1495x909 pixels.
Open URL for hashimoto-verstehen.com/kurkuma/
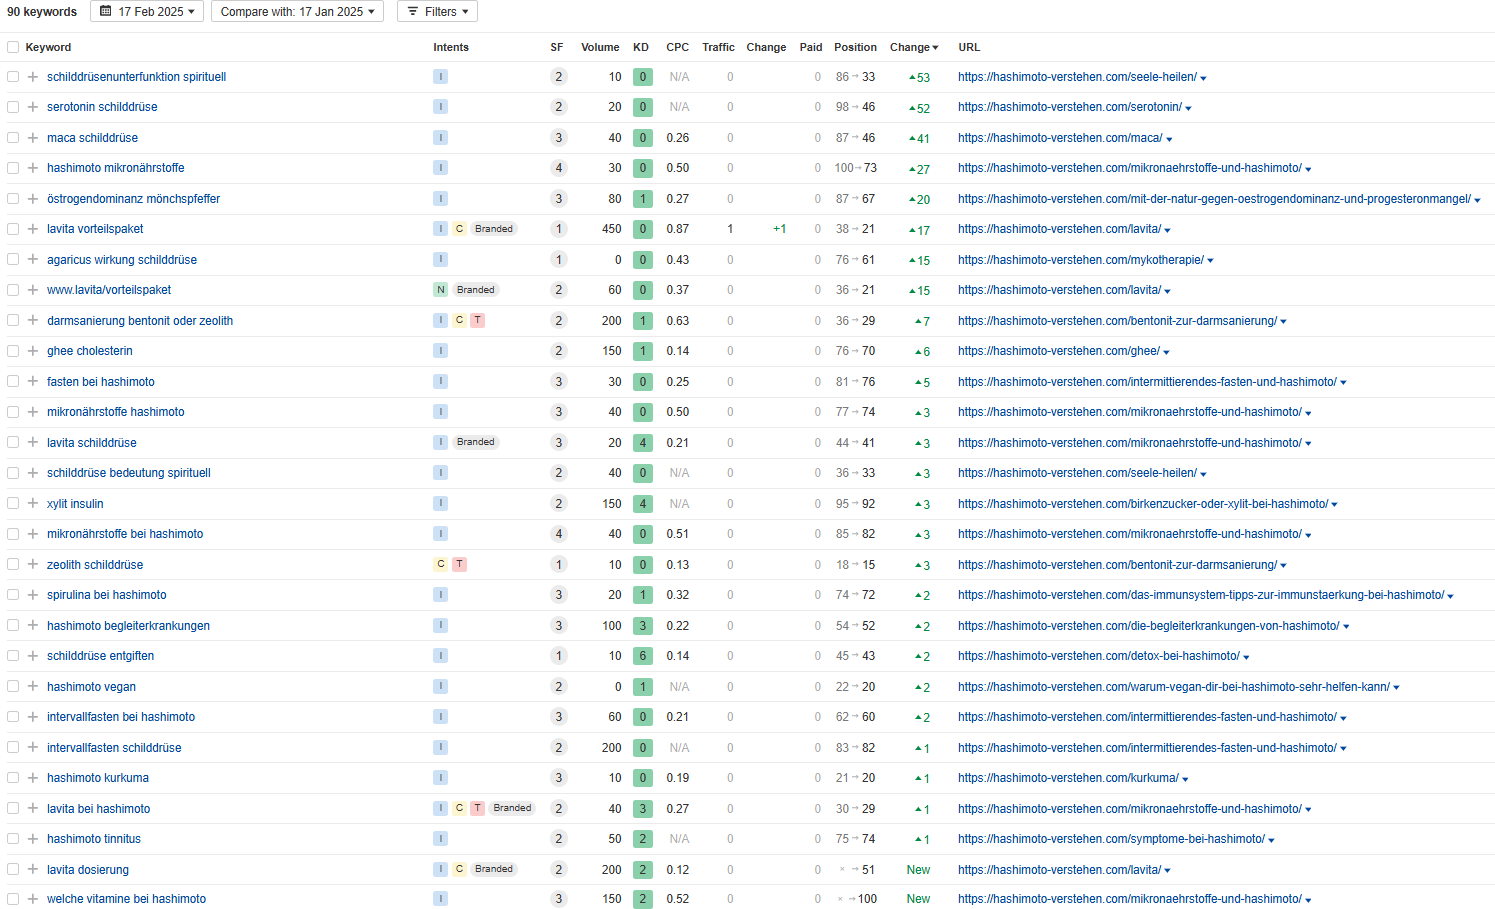[x=1067, y=778]
